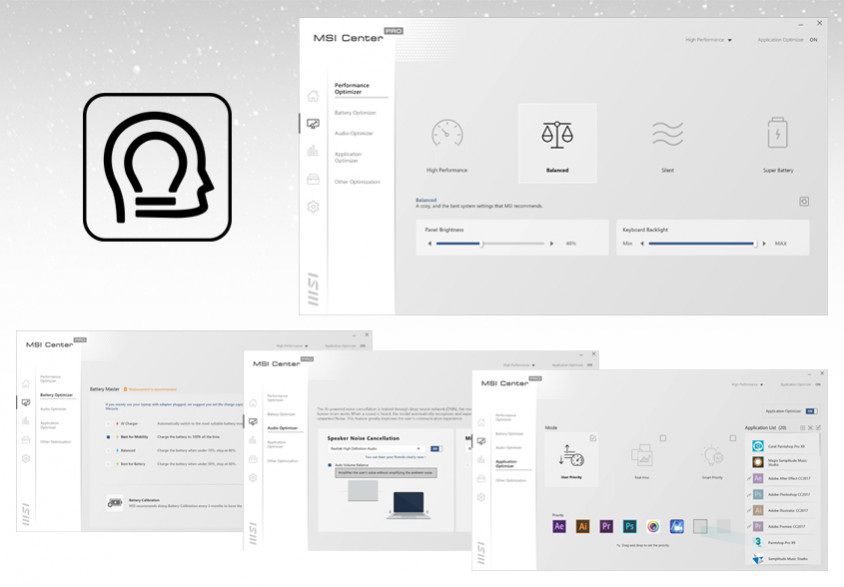Click the Corel PaintShop Pro icon in Application List

[x=758, y=446]
